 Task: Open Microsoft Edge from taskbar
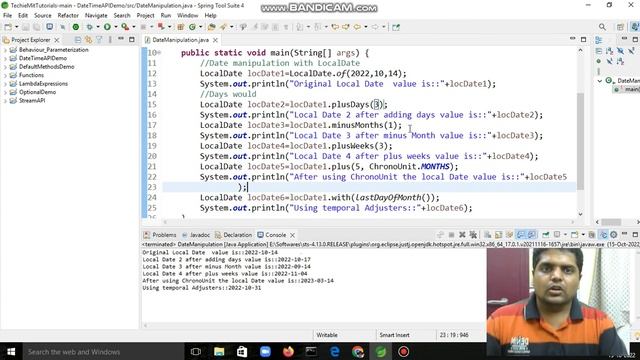[335, 351]
